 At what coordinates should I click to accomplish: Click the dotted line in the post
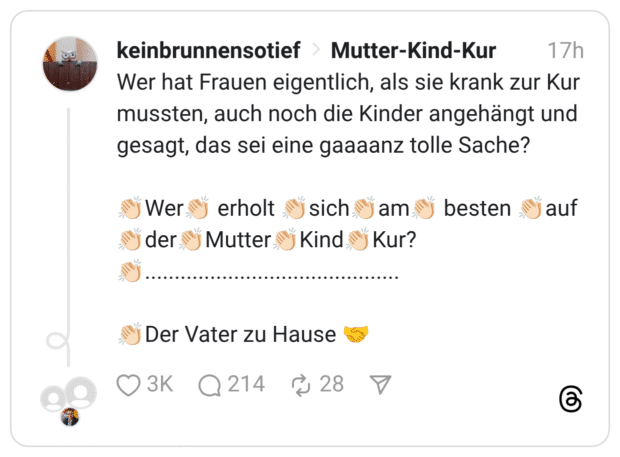(272, 272)
